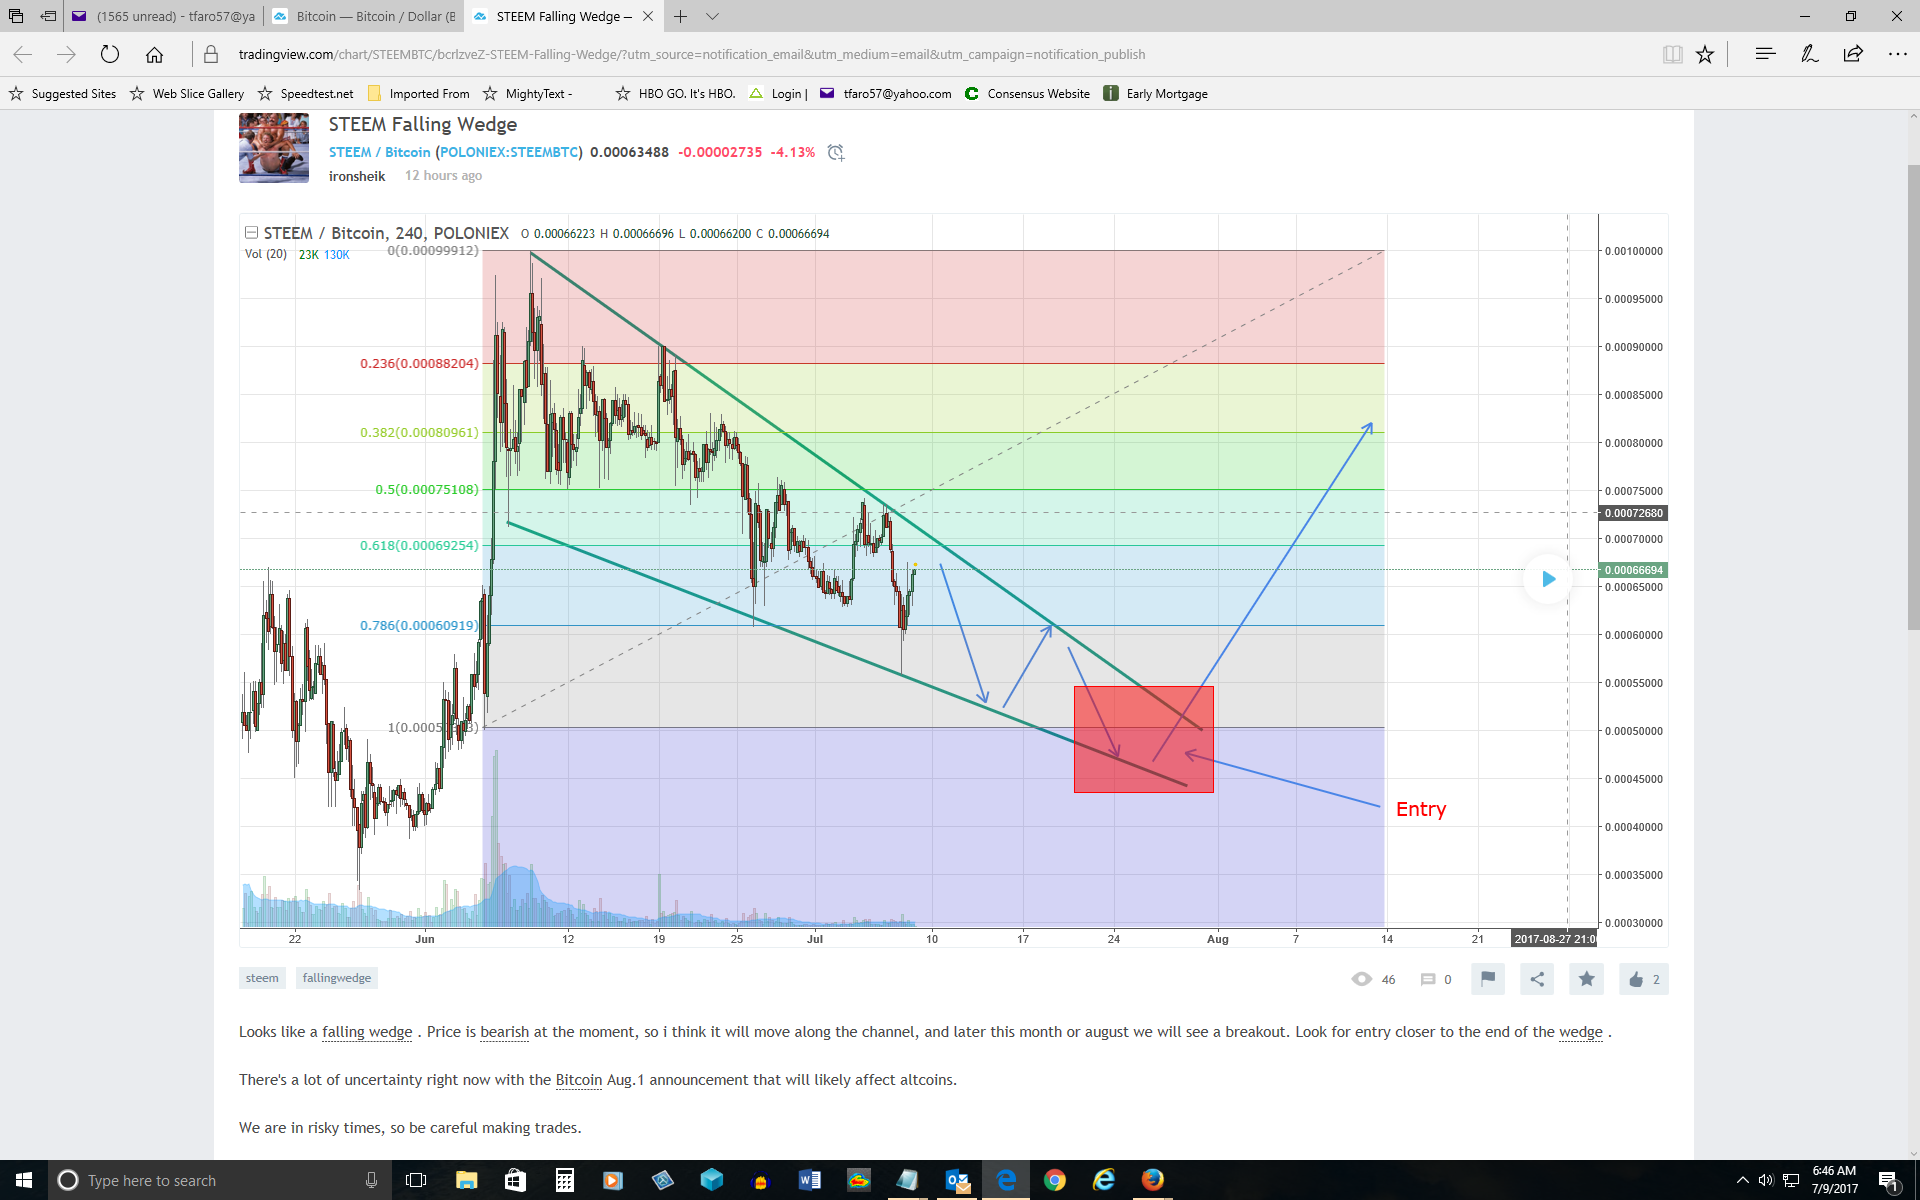This screenshot has width=1920, height=1200.
Task: Click the steem tag
Action: point(262,978)
